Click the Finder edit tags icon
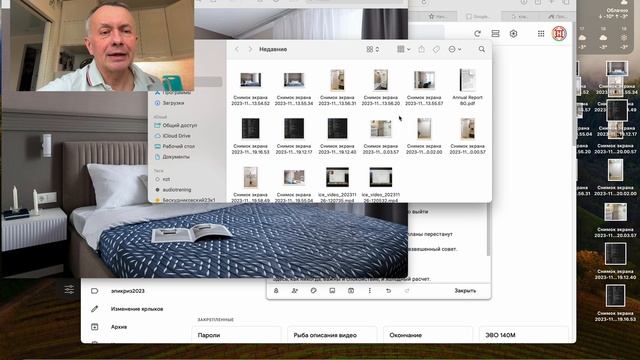Screen dimensions: 640x360 (x=436, y=49)
